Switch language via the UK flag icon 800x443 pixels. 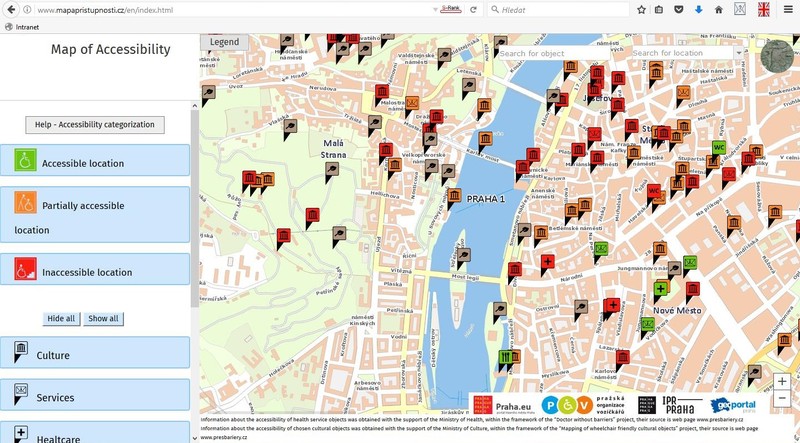tap(765, 10)
